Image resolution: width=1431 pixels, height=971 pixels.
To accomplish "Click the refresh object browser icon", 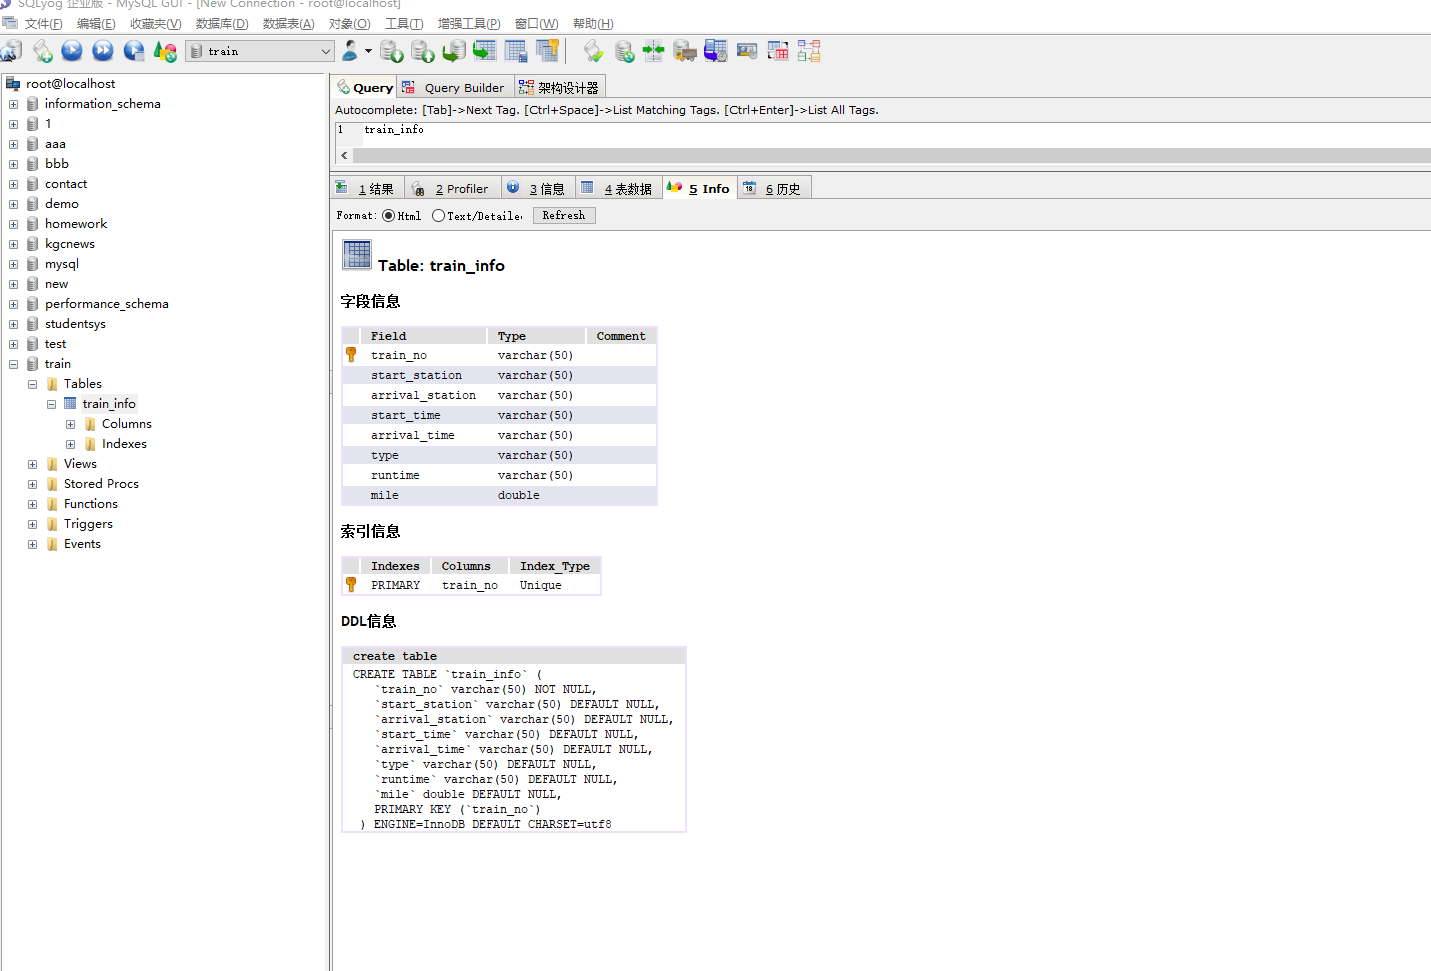I will (165, 51).
